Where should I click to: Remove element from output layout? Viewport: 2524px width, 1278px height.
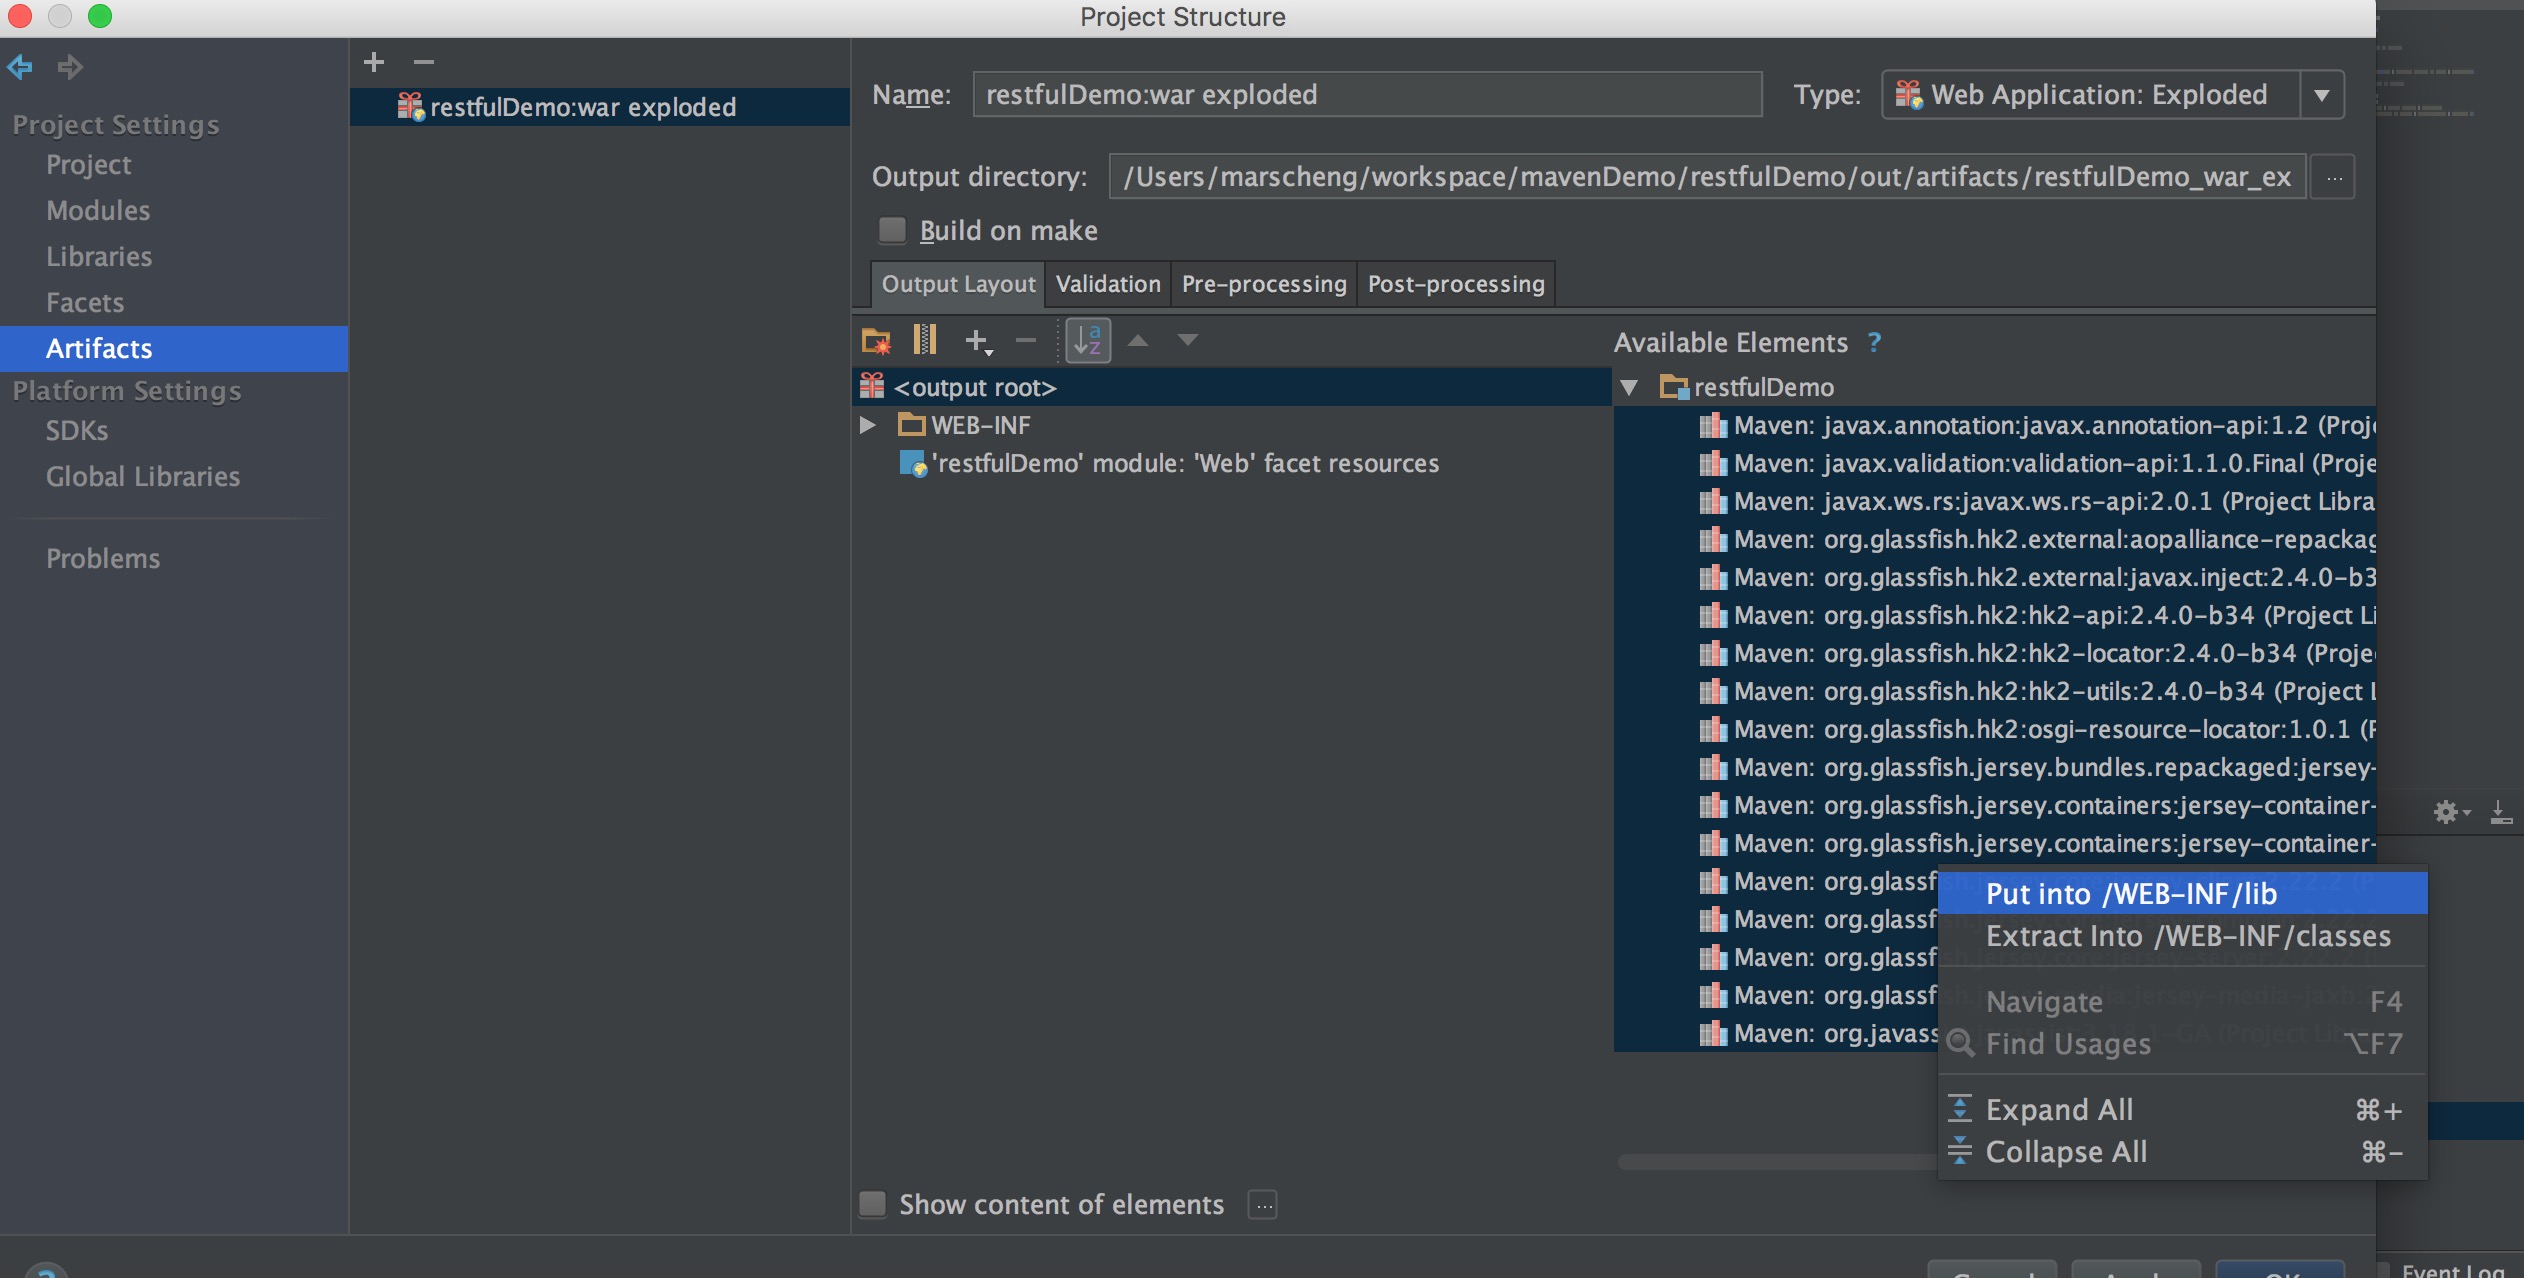click(1026, 341)
